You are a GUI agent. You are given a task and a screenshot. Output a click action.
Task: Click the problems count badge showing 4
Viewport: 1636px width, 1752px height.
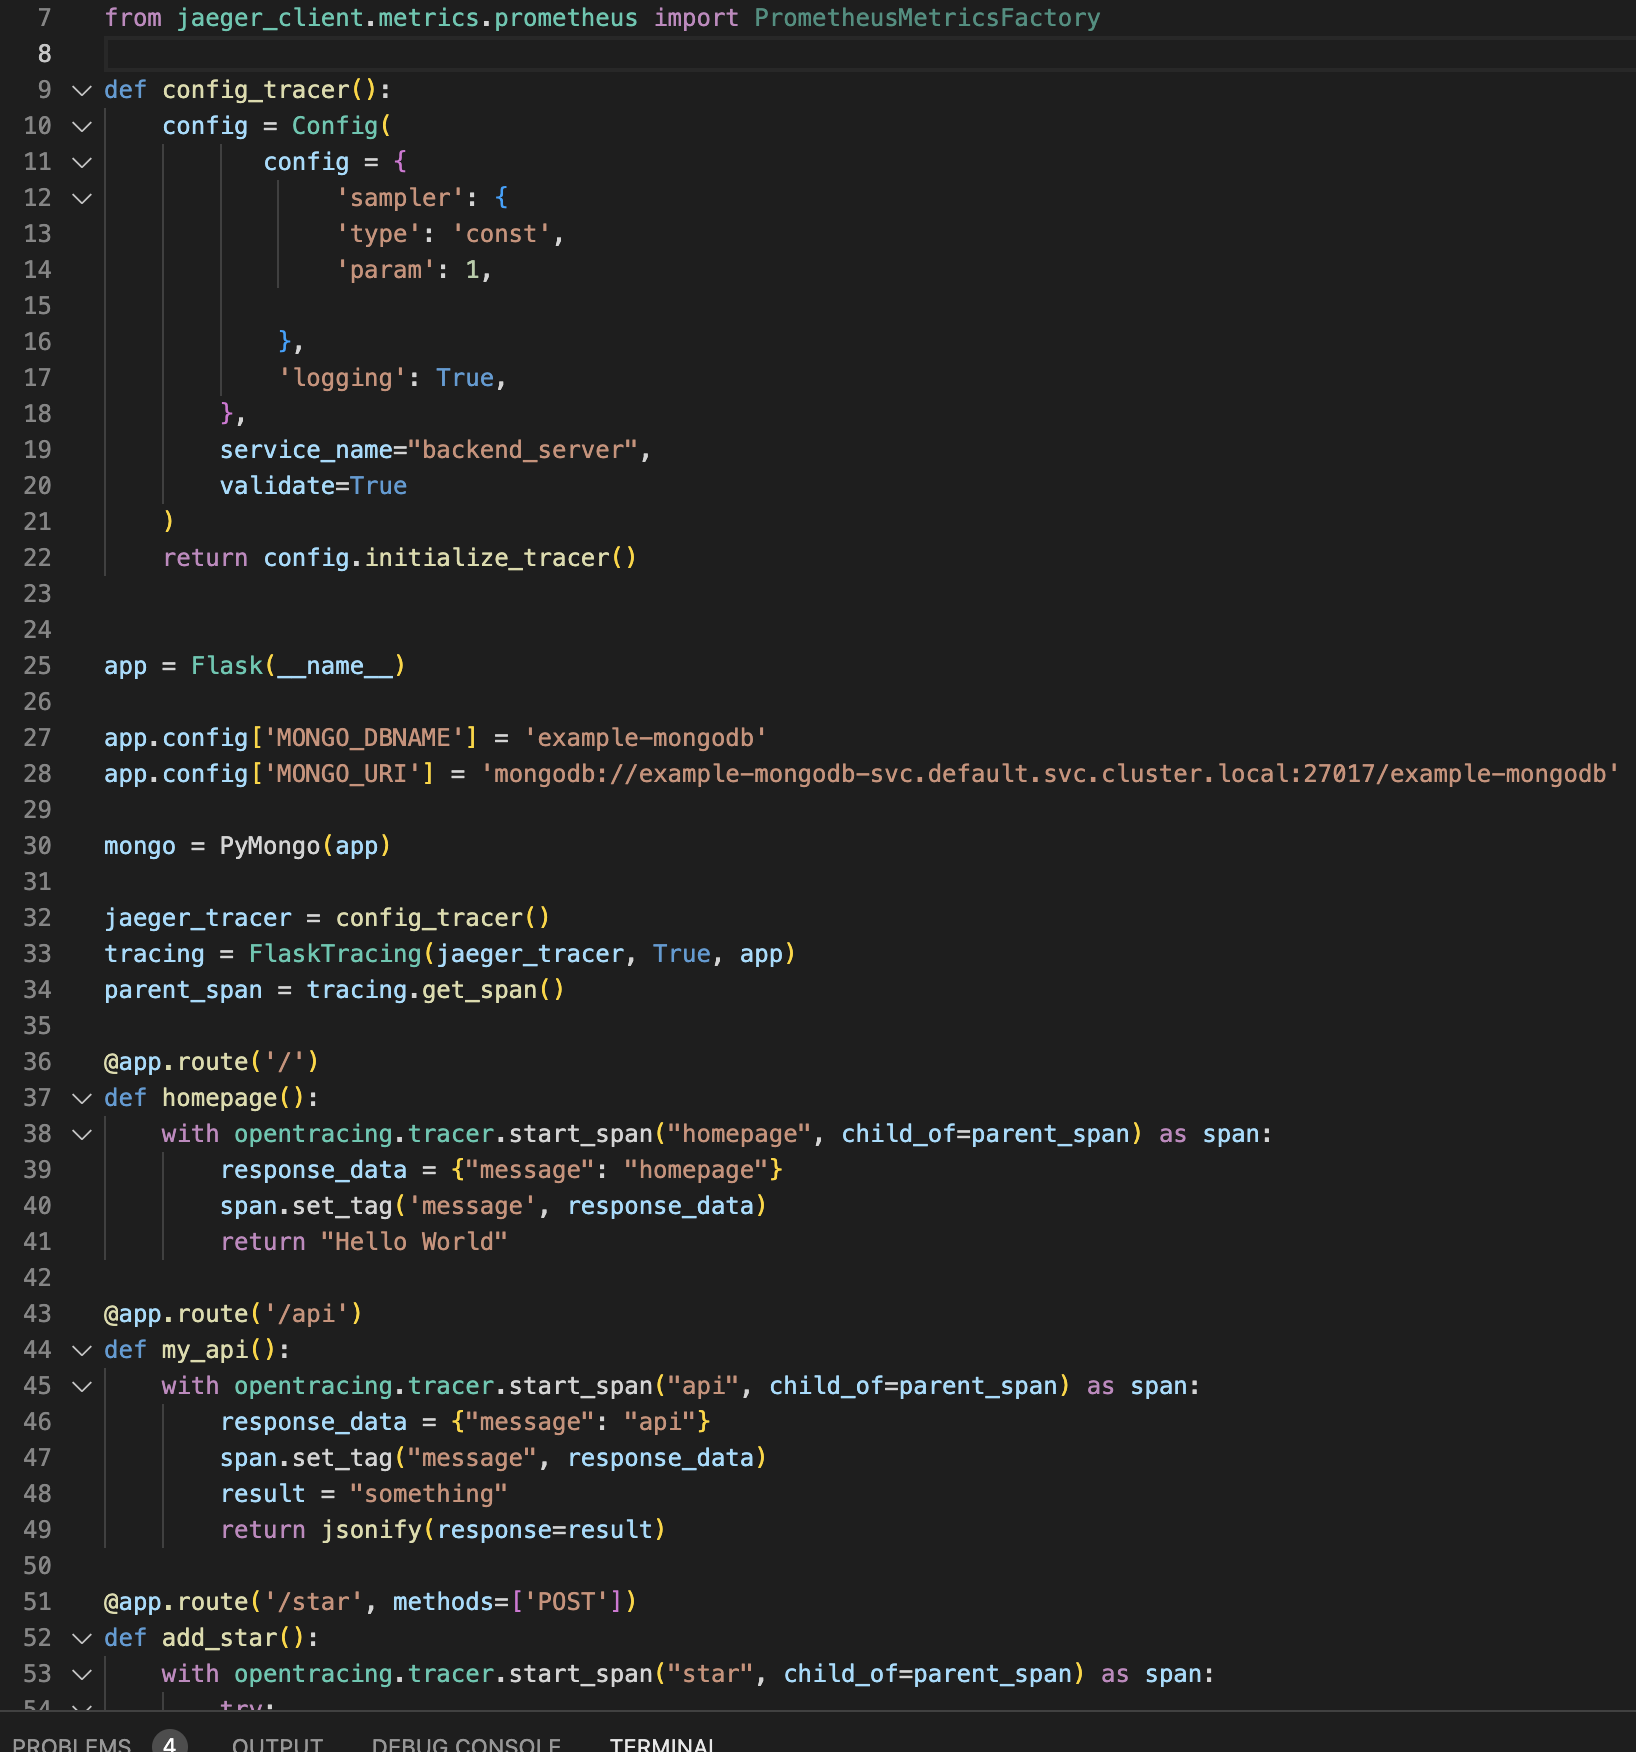click(x=170, y=1742)
